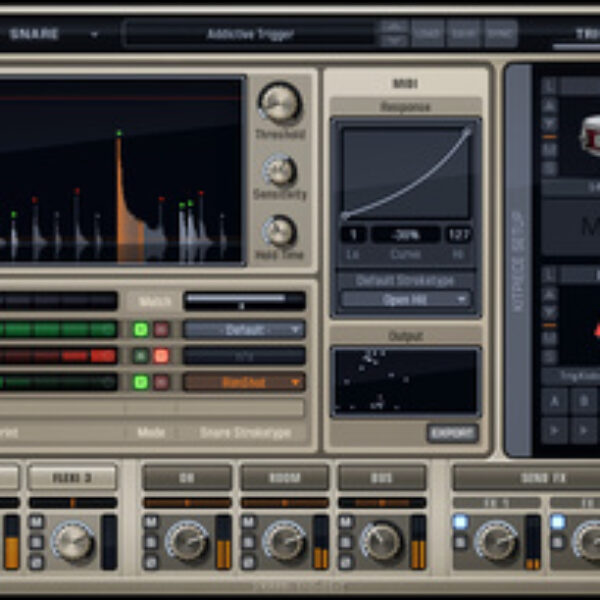Click the upper end point of the Response curve
The height and width of the screenshot is (600, 600).
(467, 132)
